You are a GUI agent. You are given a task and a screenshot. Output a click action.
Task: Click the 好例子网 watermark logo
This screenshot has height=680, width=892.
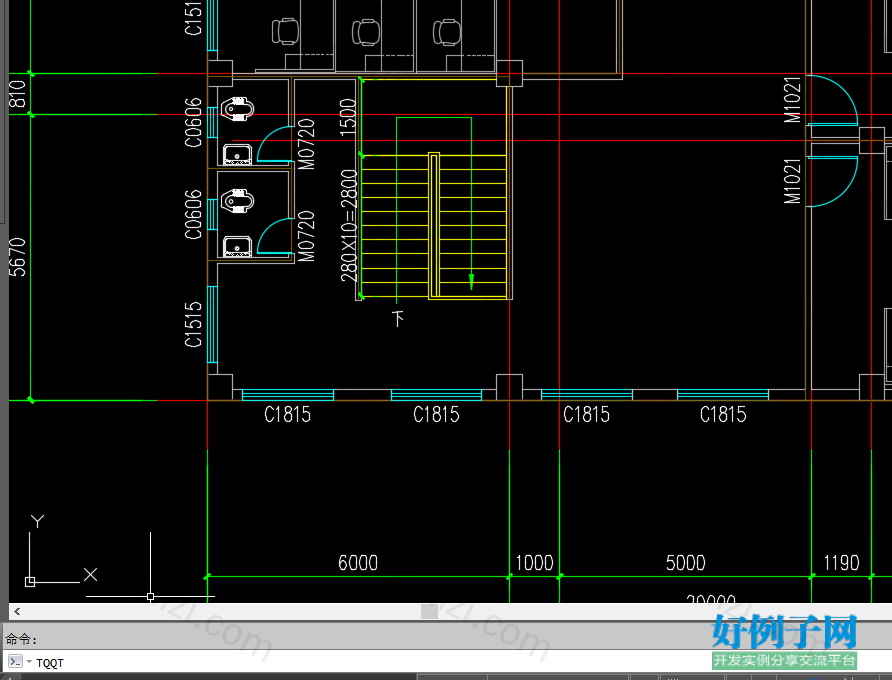784,632
